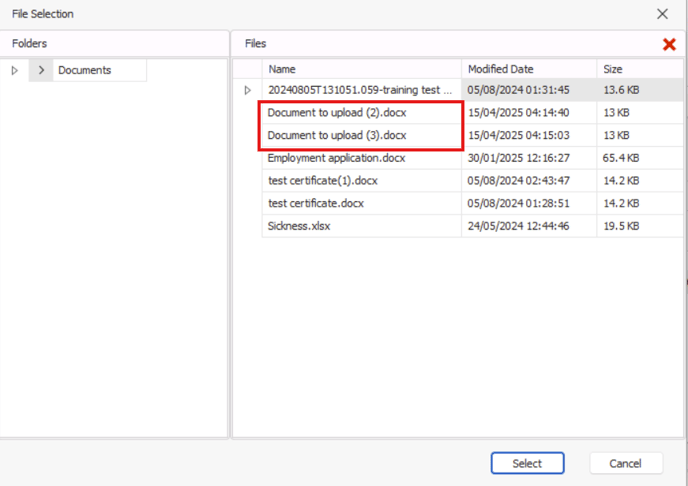Confirm with the Select button
Viewport: 688px width, 486px height.
pyautogui.click(x=527, y=463)
